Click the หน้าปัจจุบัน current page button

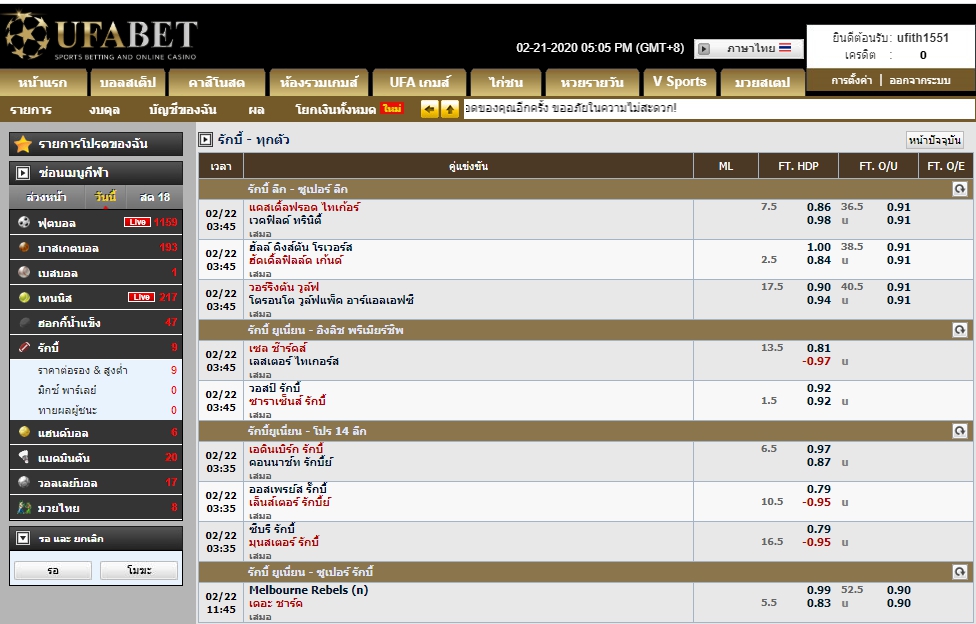[x=935, y=140]
